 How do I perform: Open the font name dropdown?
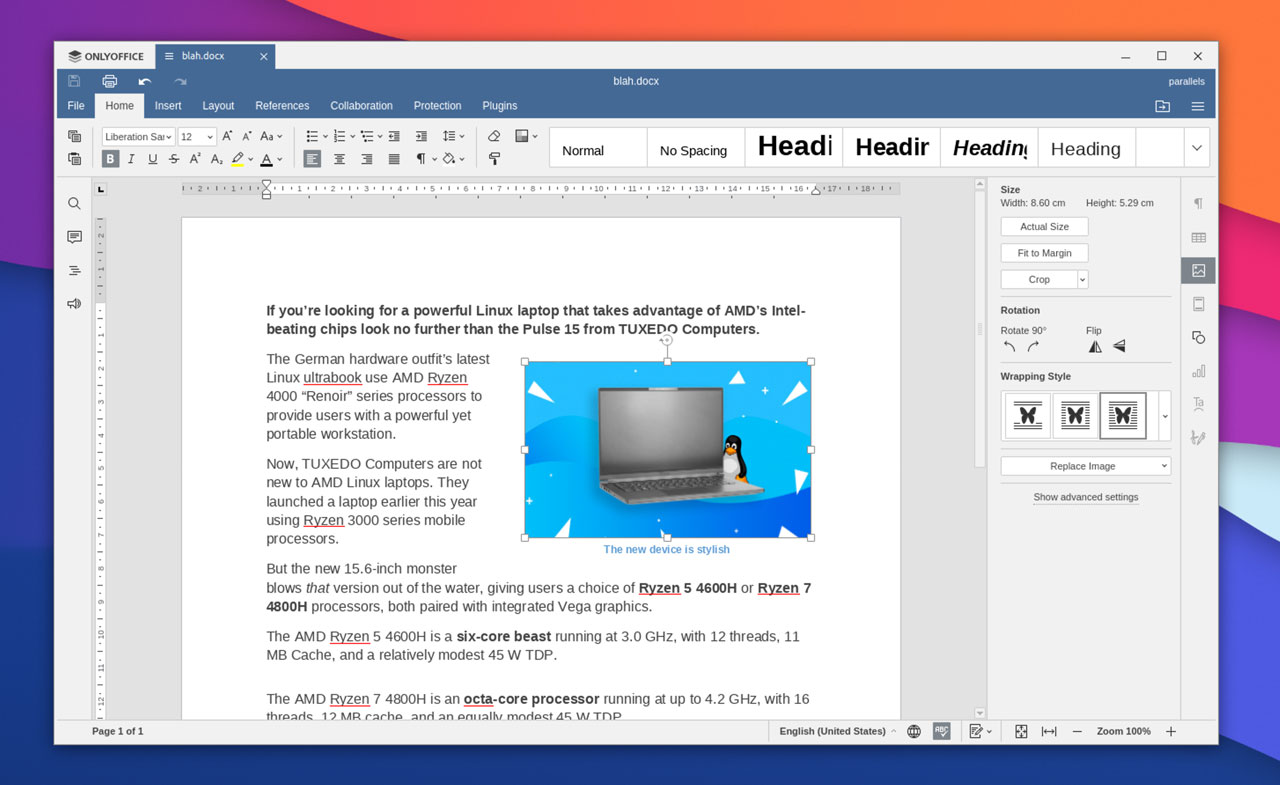click(169, 137)
